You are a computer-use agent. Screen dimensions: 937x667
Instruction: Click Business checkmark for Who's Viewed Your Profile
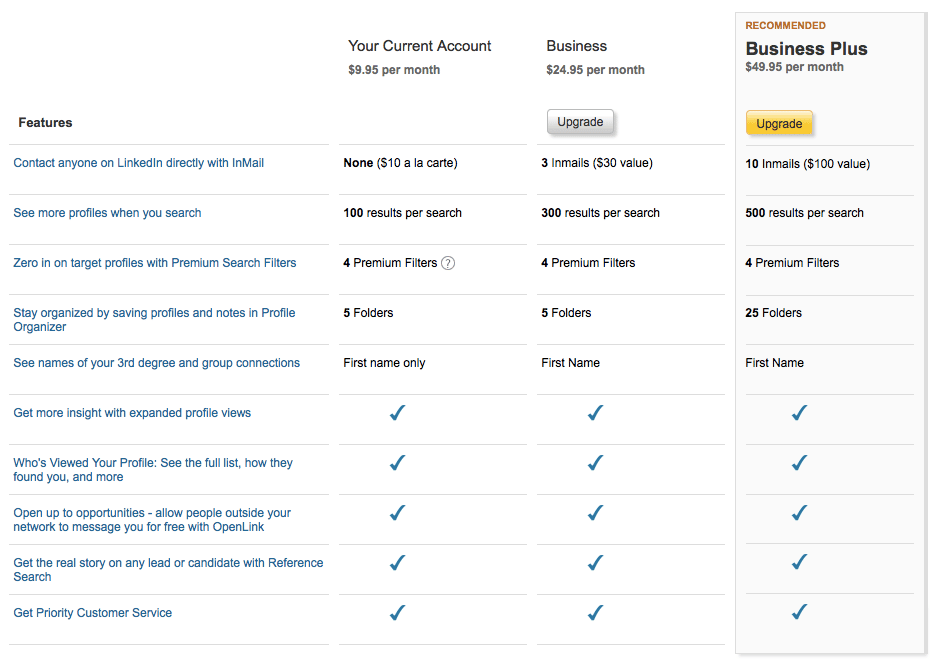click(x=595, y=463)
